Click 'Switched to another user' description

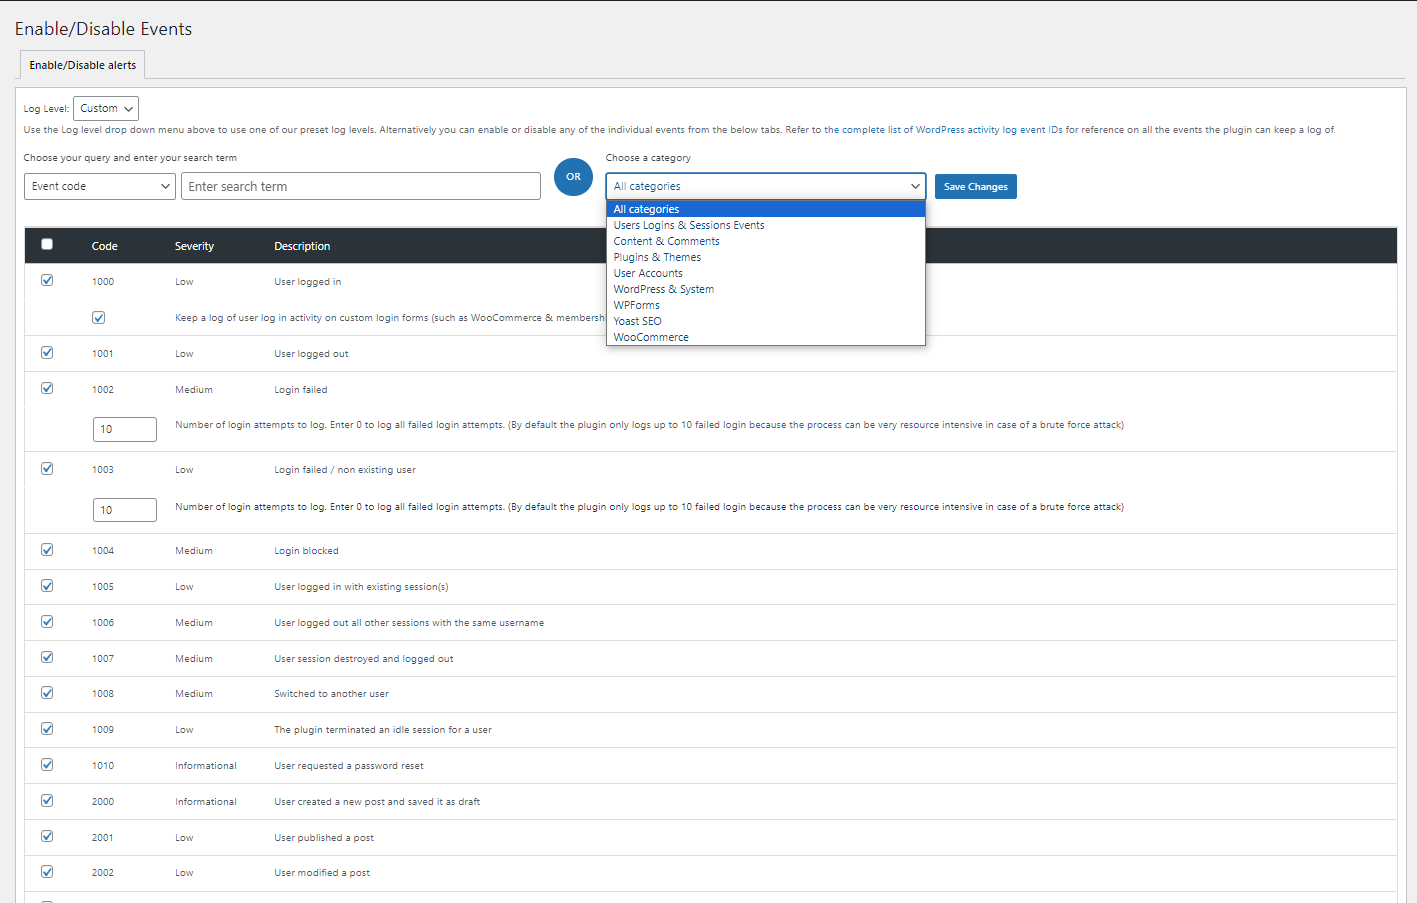(331, 694)
